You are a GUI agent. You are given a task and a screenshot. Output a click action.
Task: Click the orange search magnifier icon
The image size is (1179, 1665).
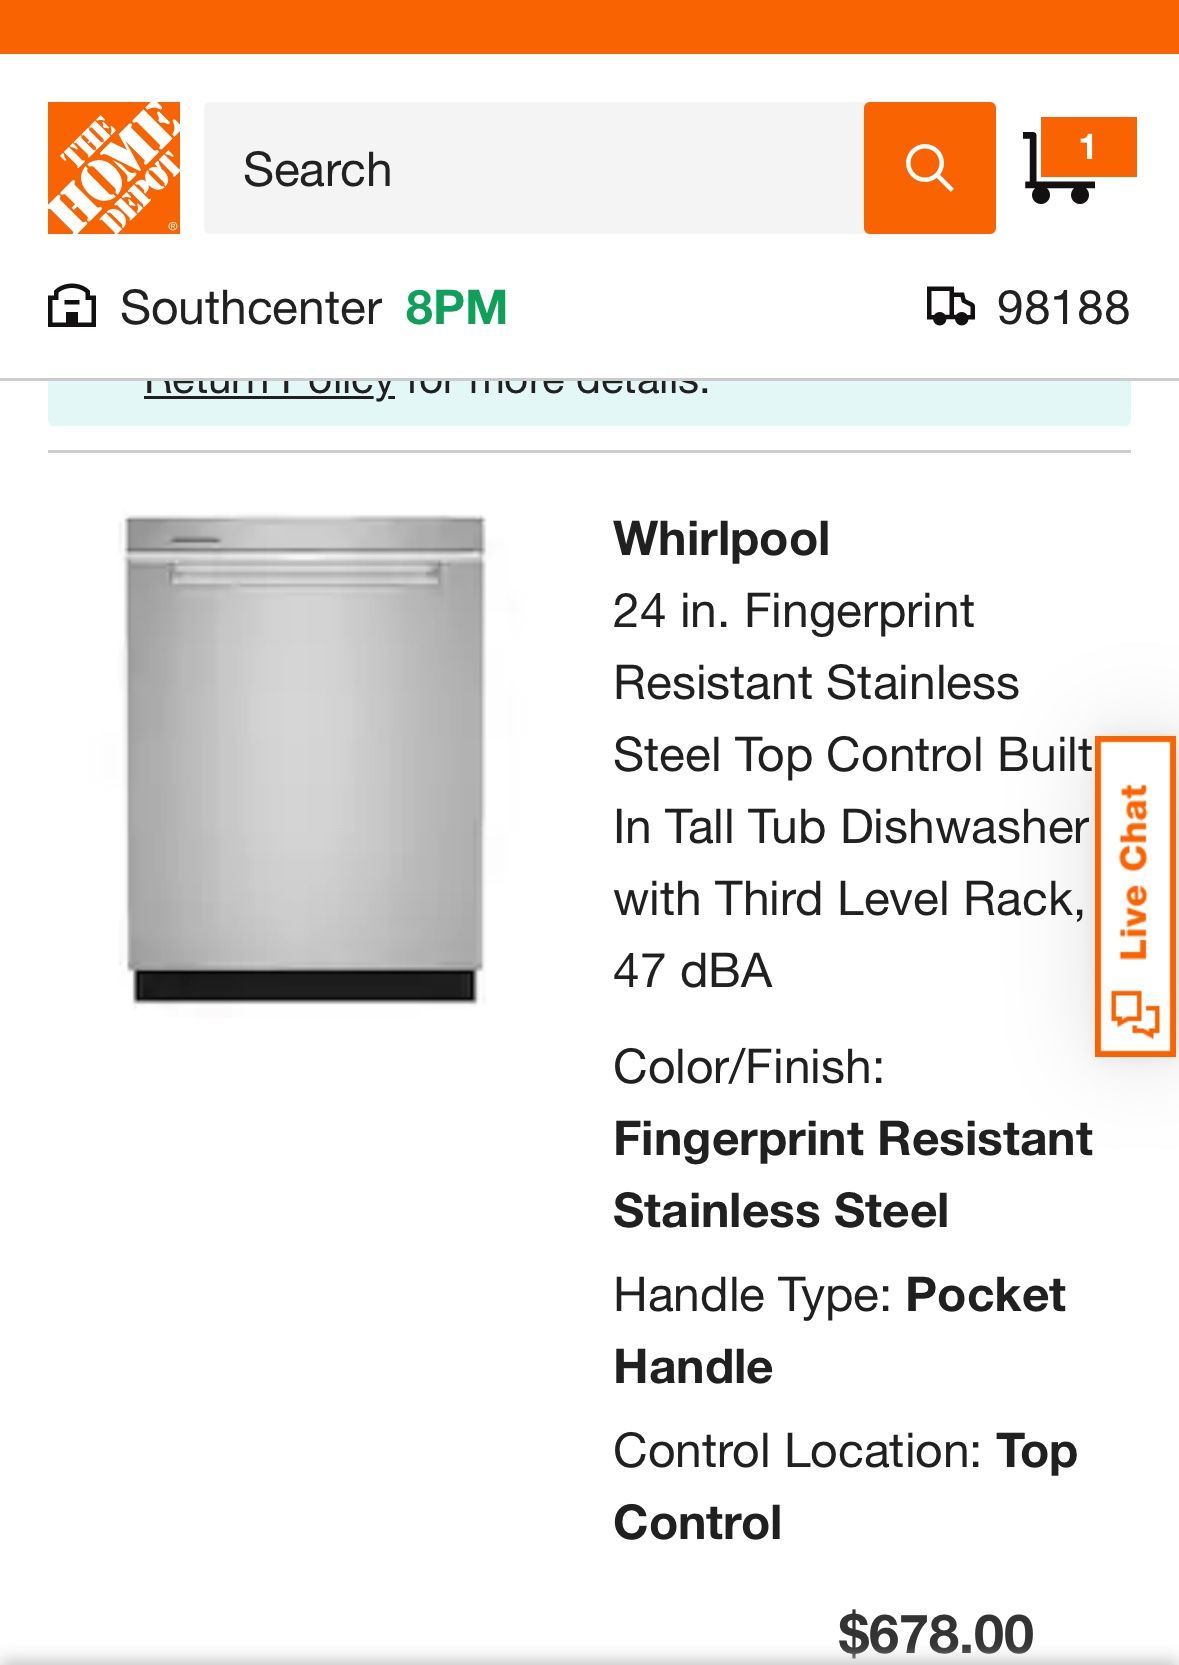(x=930, y=168)
